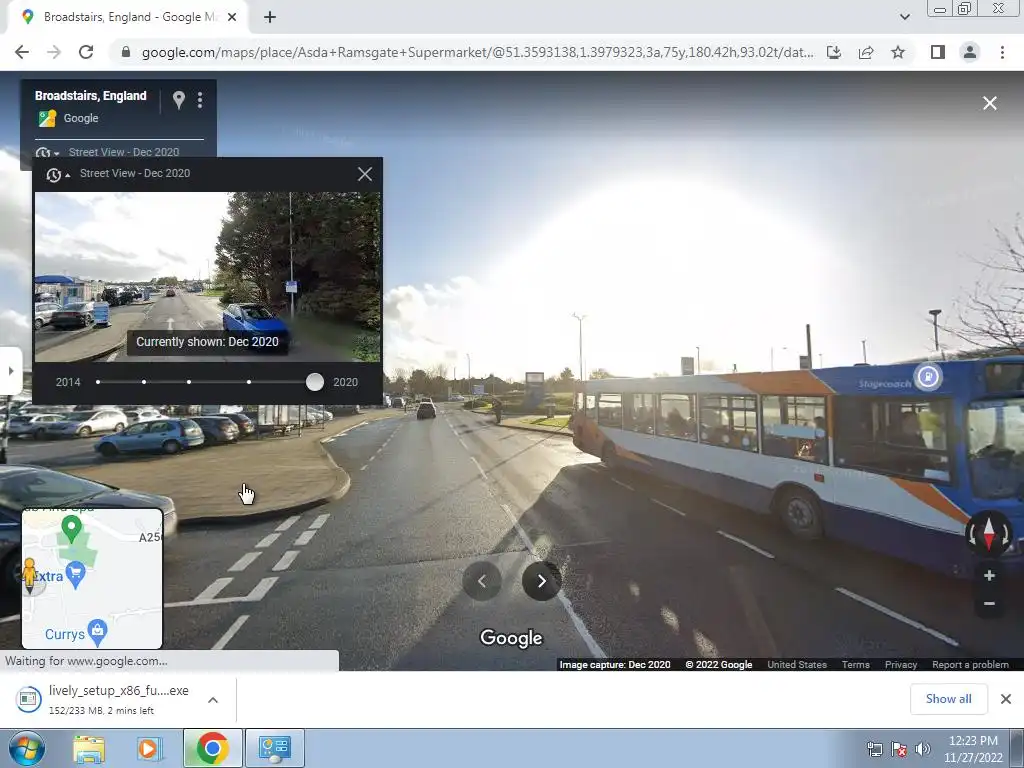Screen dimensions: 1024x768
Task: Select the Broadstairs, England - Google Maps tab
Action: click(128, 18)
